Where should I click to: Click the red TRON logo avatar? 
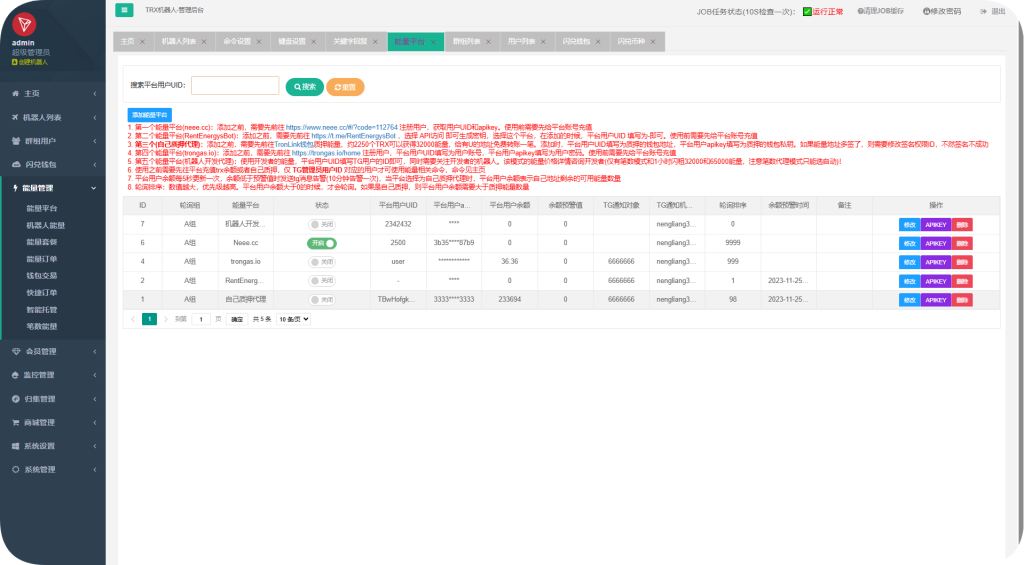[24, 25]
